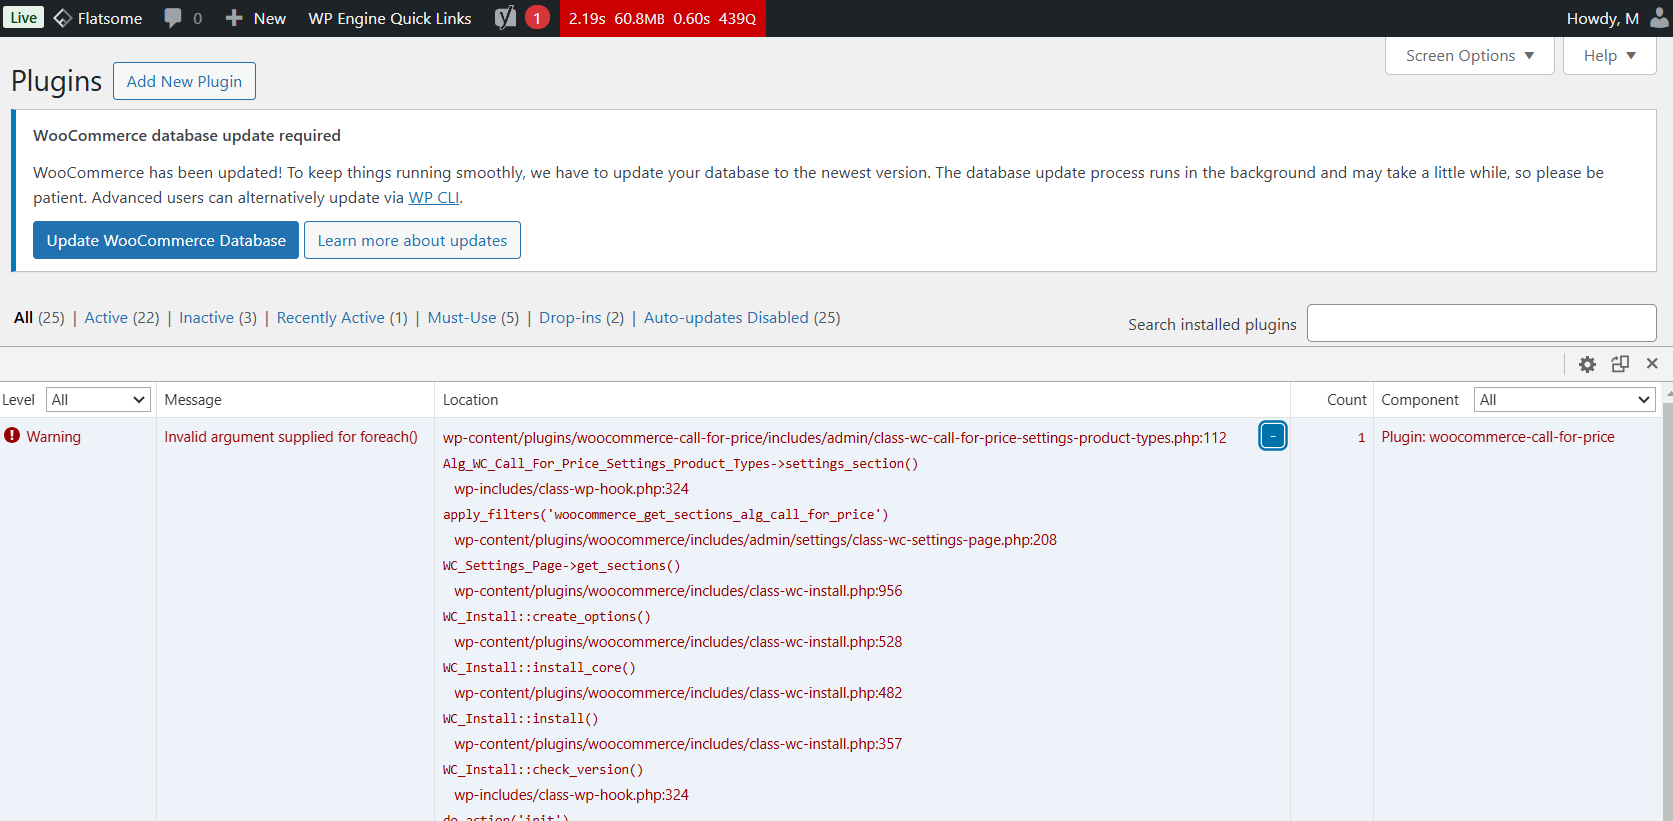Image resolution: width=1673 pixels, height=821 pixels.
Task: Click the class-wc-install.php:357 trace line
Action: tap(678, 744)
